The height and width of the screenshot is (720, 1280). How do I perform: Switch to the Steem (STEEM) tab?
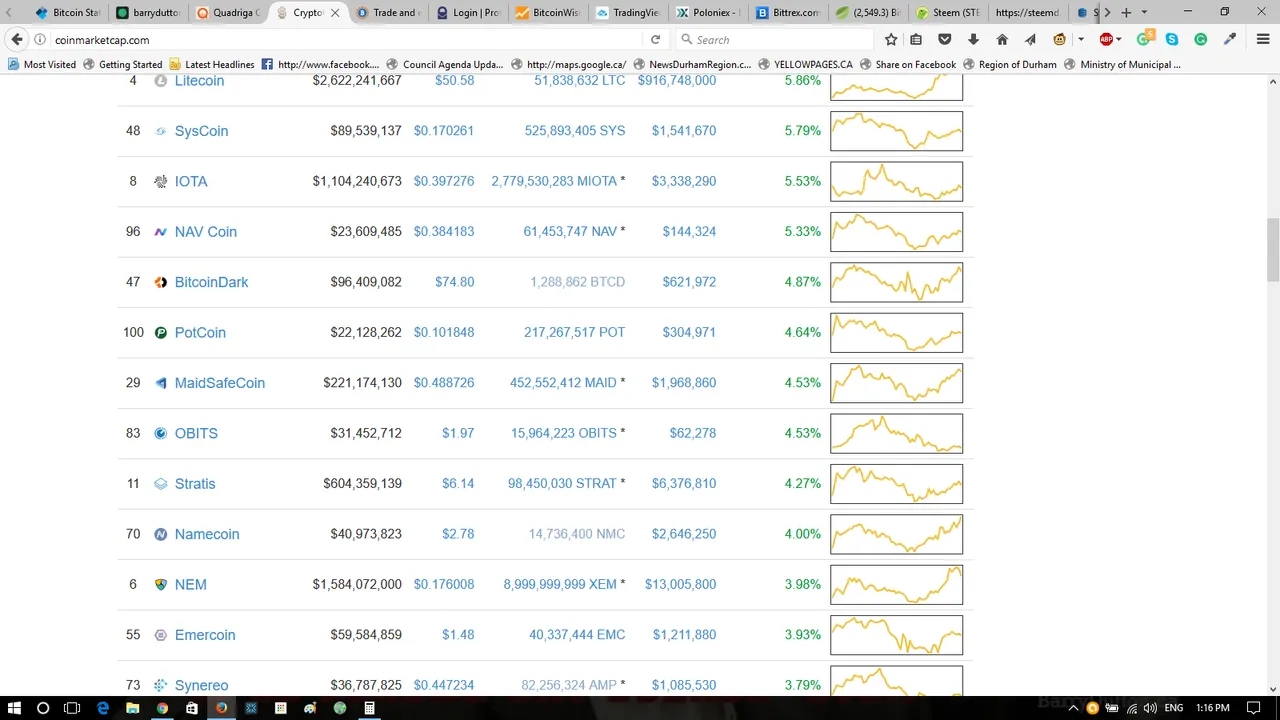pos(948,13)
